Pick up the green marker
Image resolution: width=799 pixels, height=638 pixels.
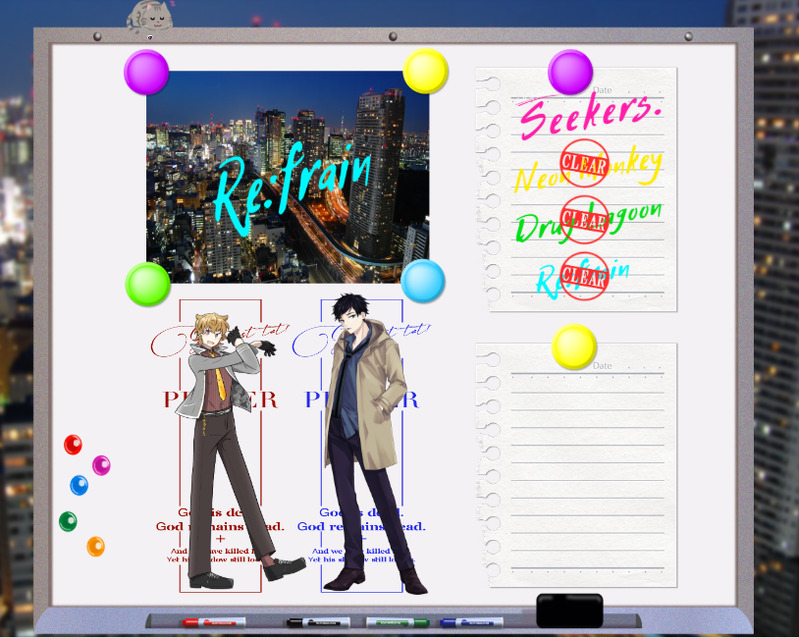[397, 622]
